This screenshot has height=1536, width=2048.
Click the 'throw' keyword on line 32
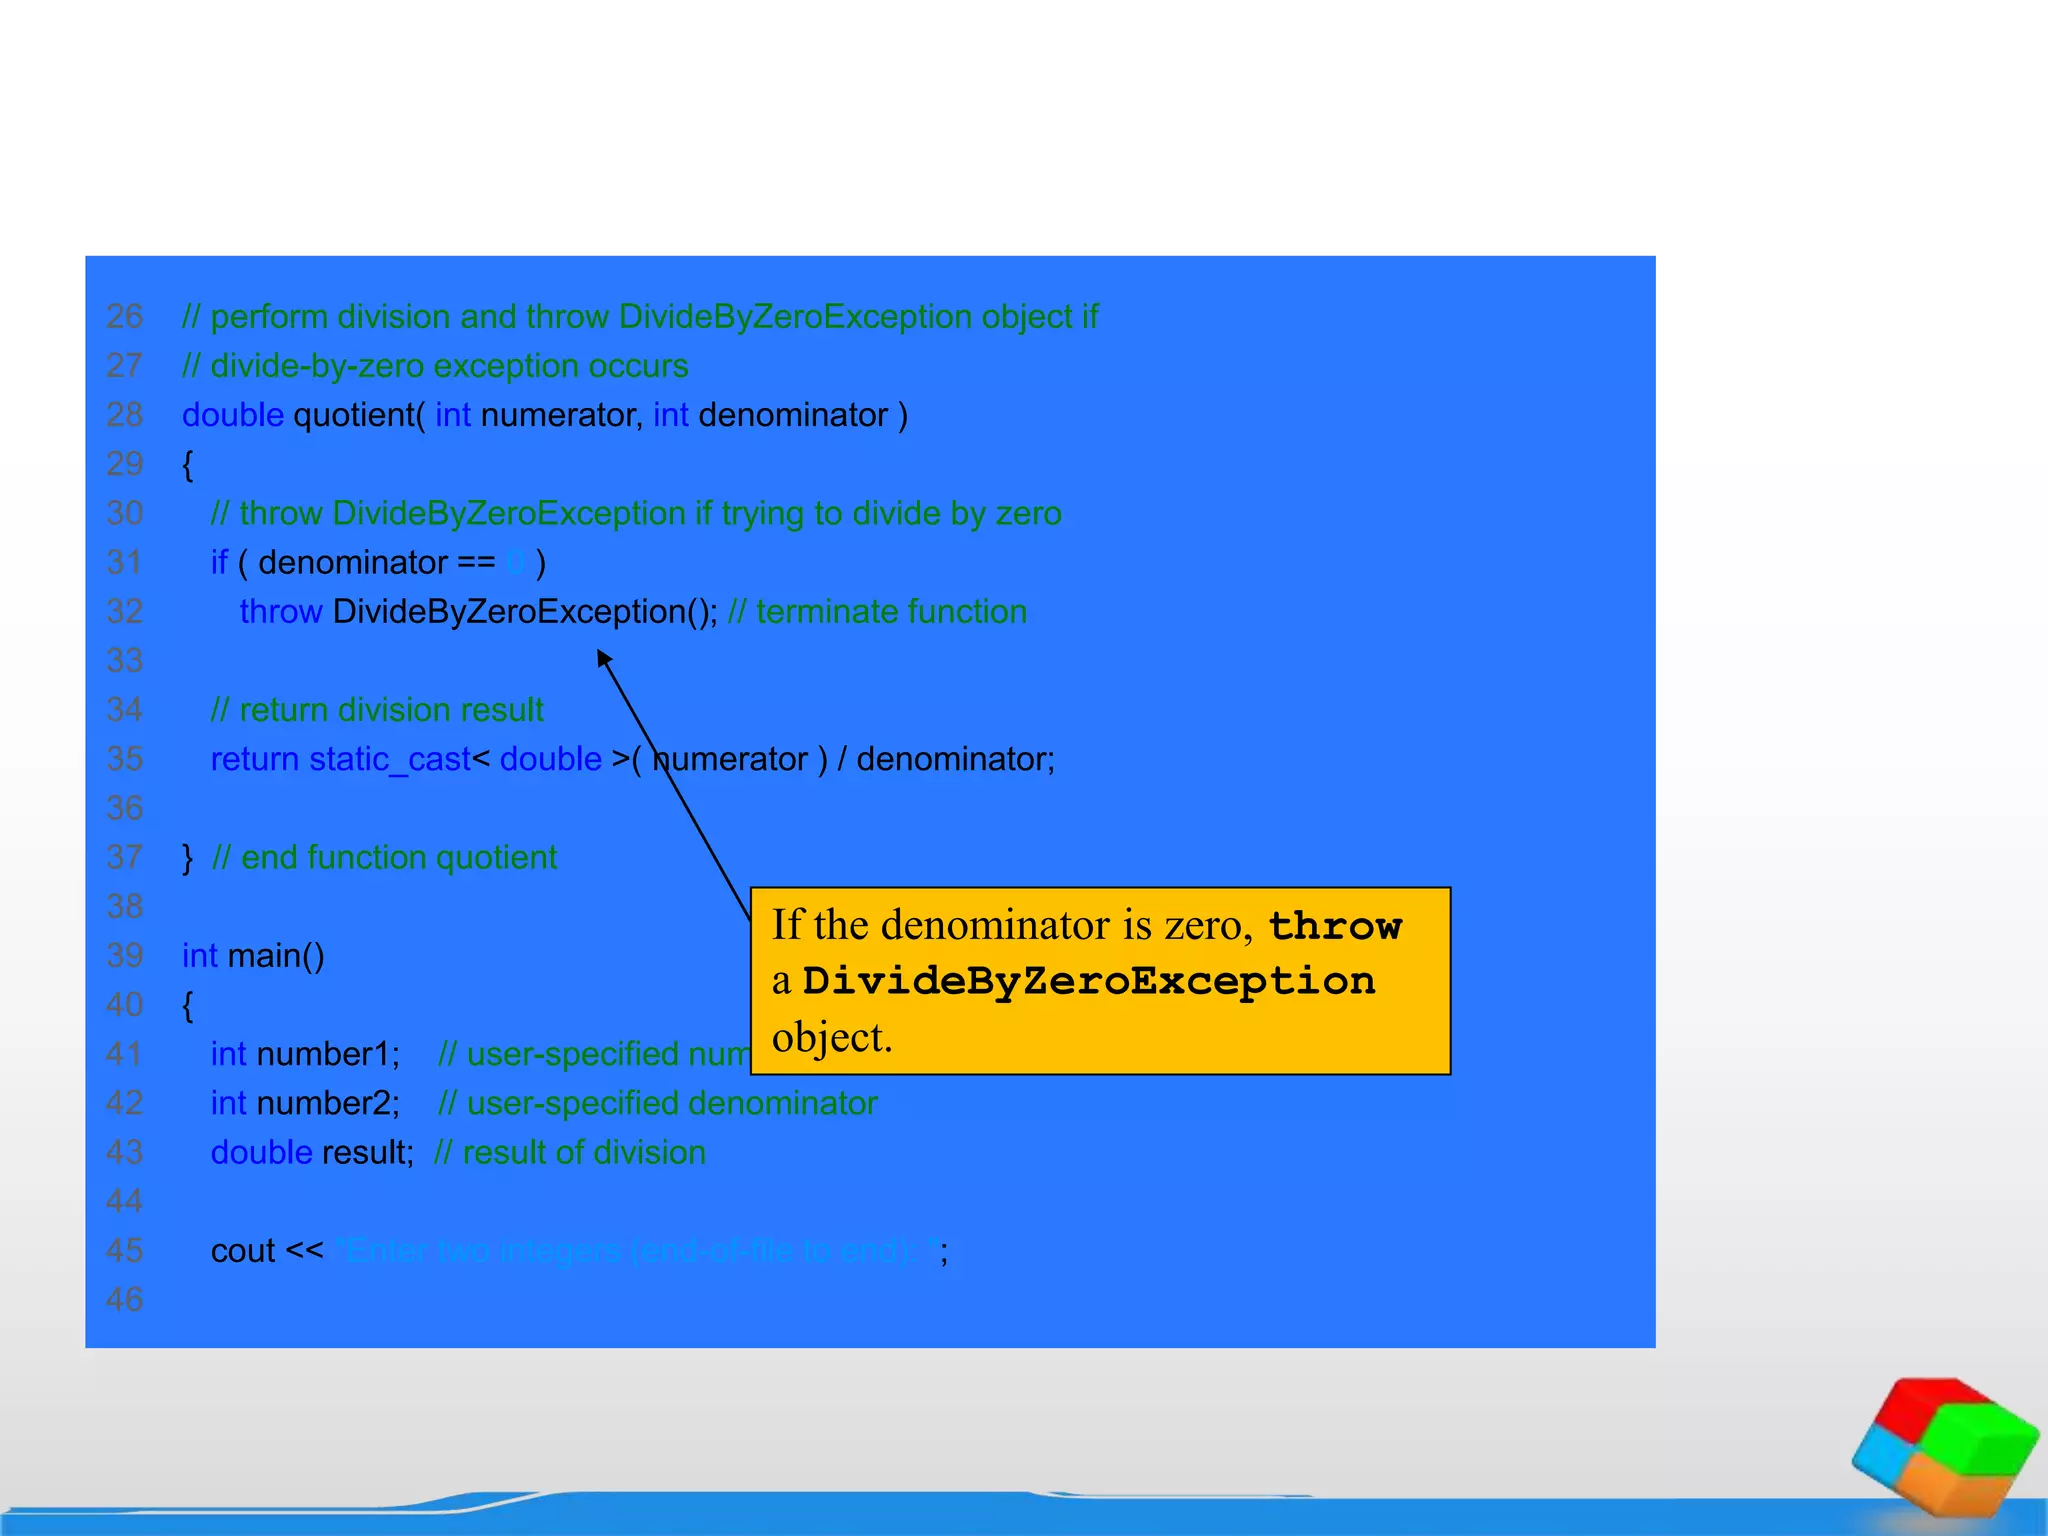point(280,612)
